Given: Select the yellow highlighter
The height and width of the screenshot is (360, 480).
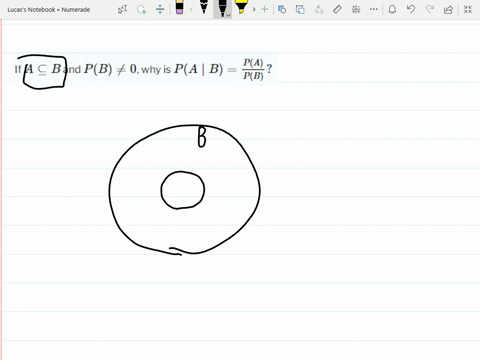Looking at the screenshot, I should click(x=241, y=7).
